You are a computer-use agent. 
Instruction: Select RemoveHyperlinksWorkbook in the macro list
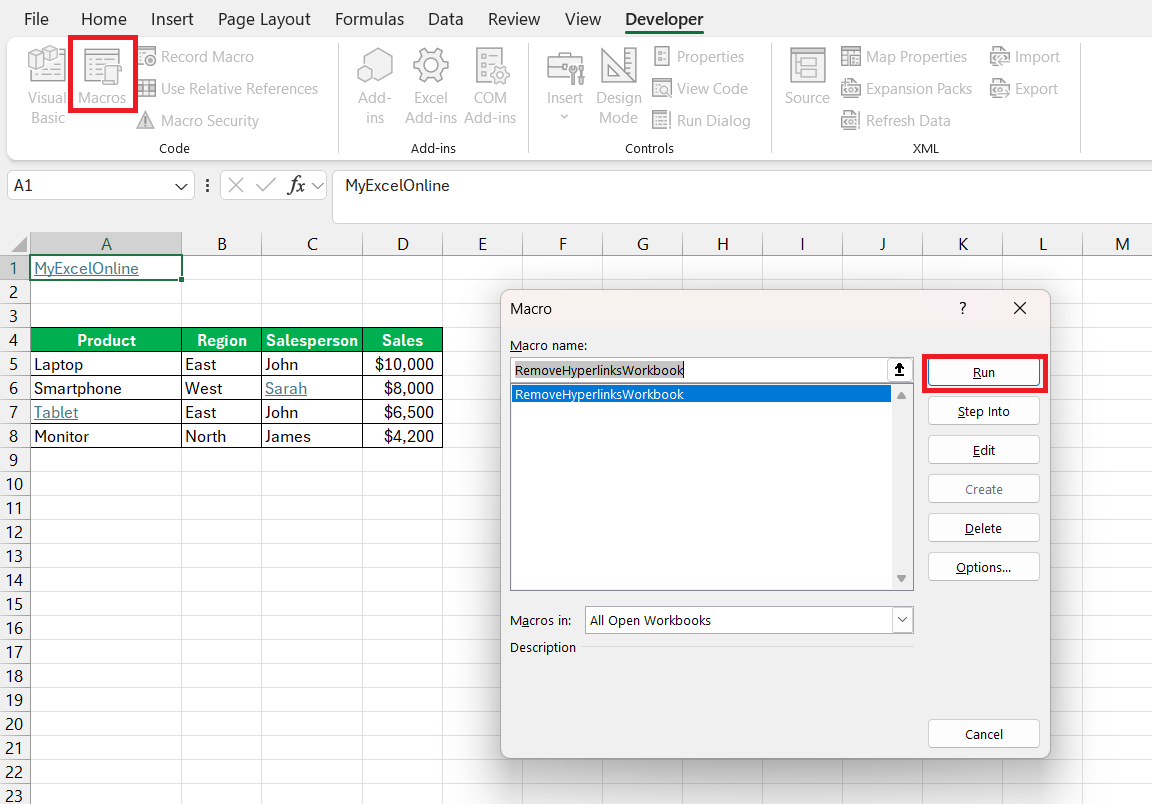point(702,395)
